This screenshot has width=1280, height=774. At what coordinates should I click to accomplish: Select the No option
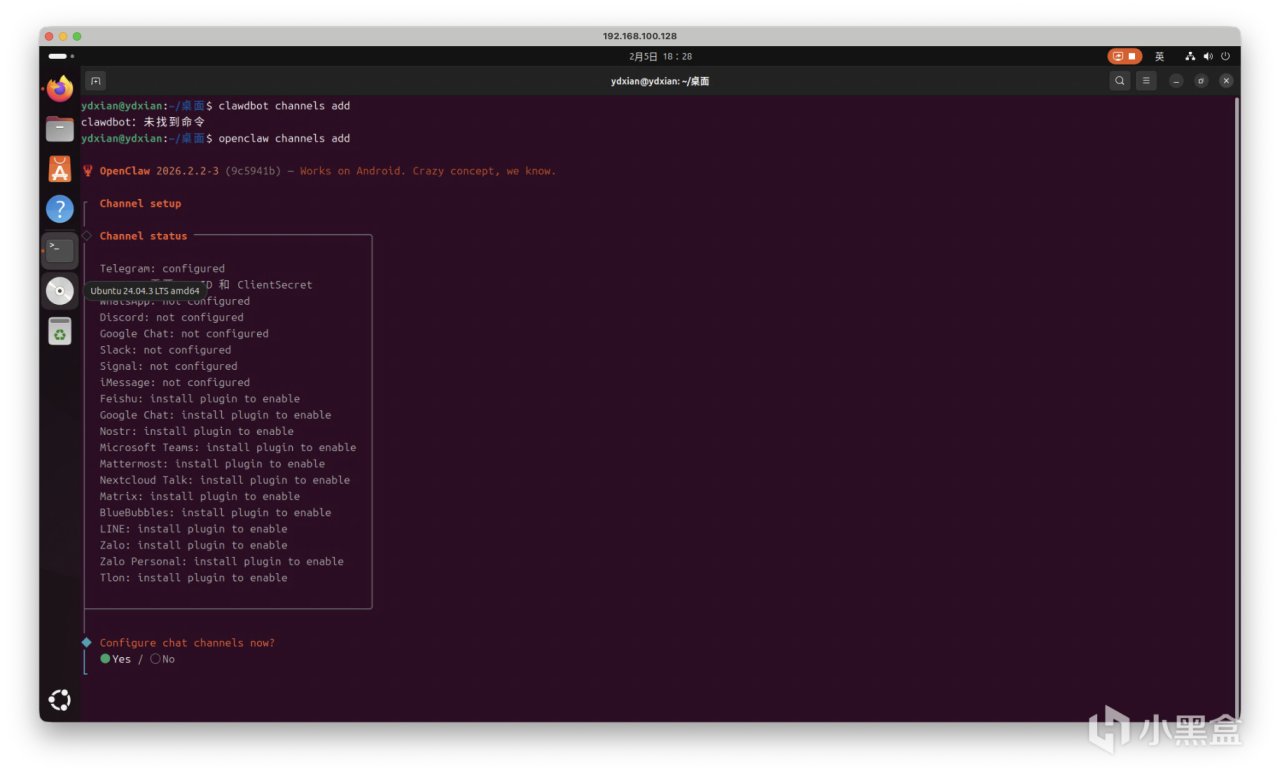(x=162, y=659)
